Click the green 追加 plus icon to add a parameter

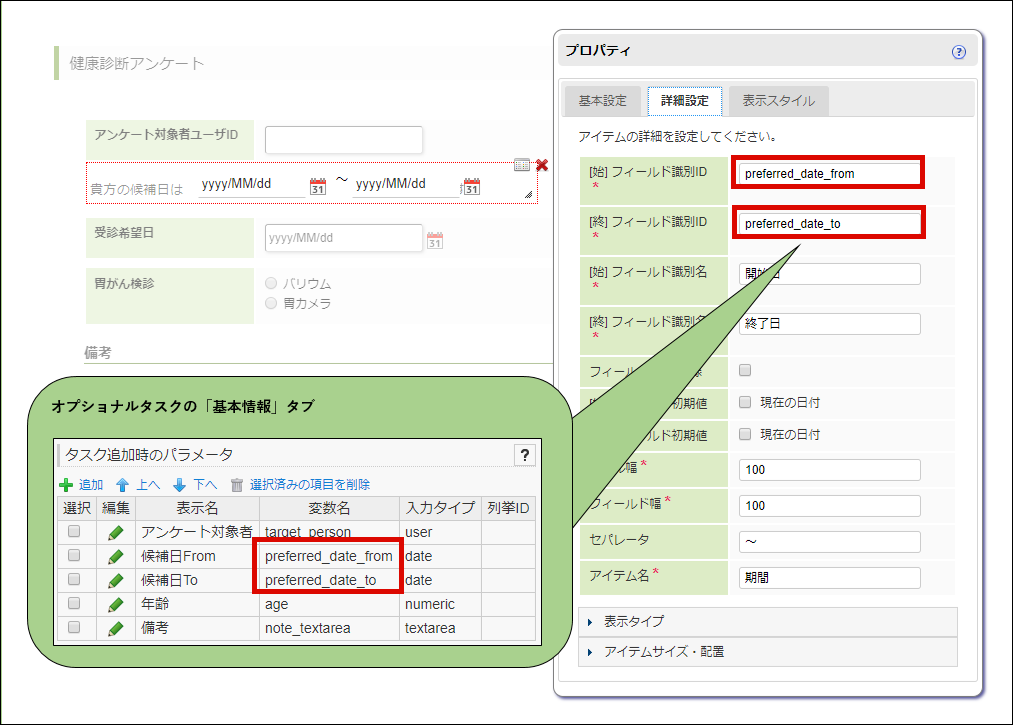click(x=66, y=483)
